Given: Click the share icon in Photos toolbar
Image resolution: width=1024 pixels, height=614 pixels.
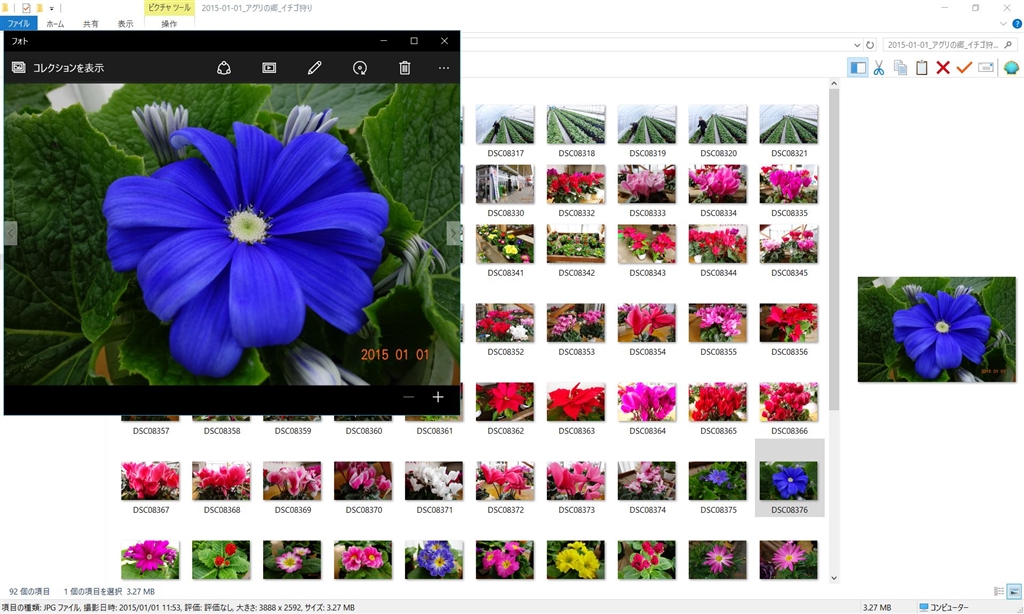Looking at the screenshot, I should (224, 68).
